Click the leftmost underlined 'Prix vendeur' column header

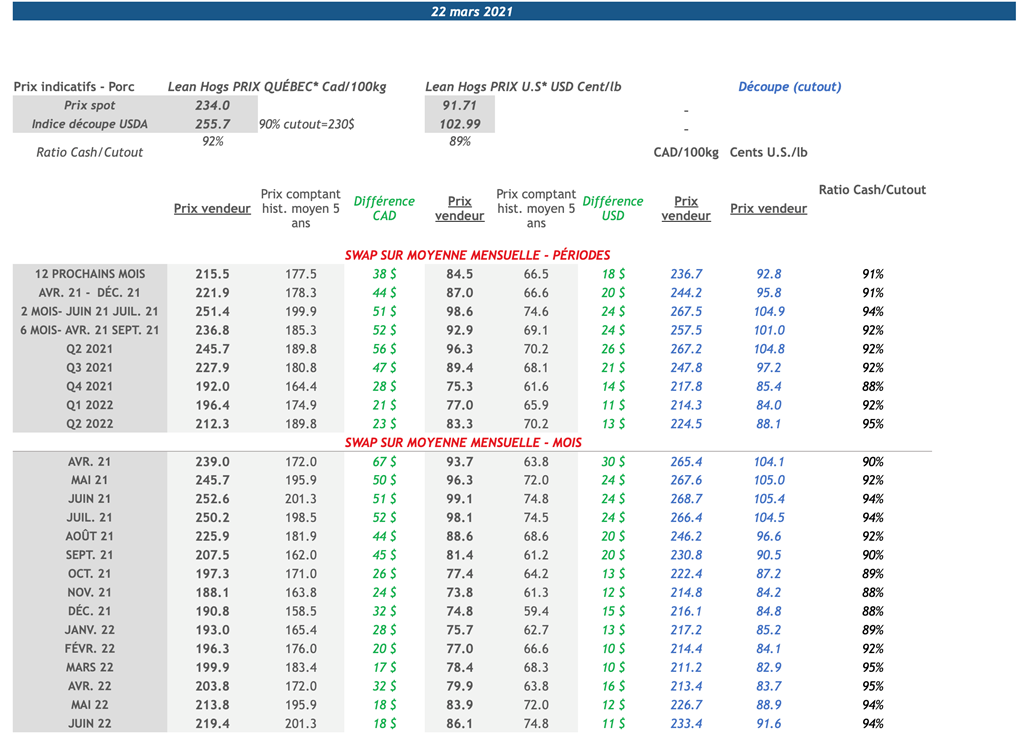pyautogui.click(x=212, y=209)
